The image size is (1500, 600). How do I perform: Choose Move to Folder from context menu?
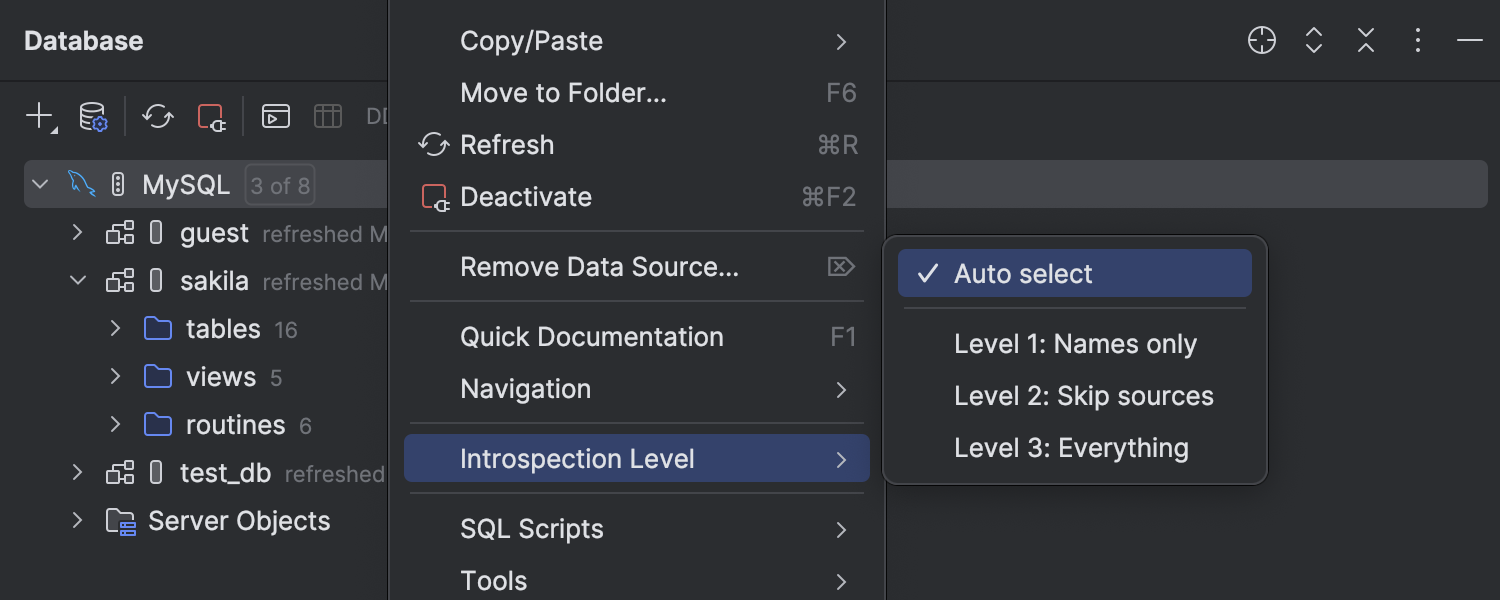coord(562,93)
